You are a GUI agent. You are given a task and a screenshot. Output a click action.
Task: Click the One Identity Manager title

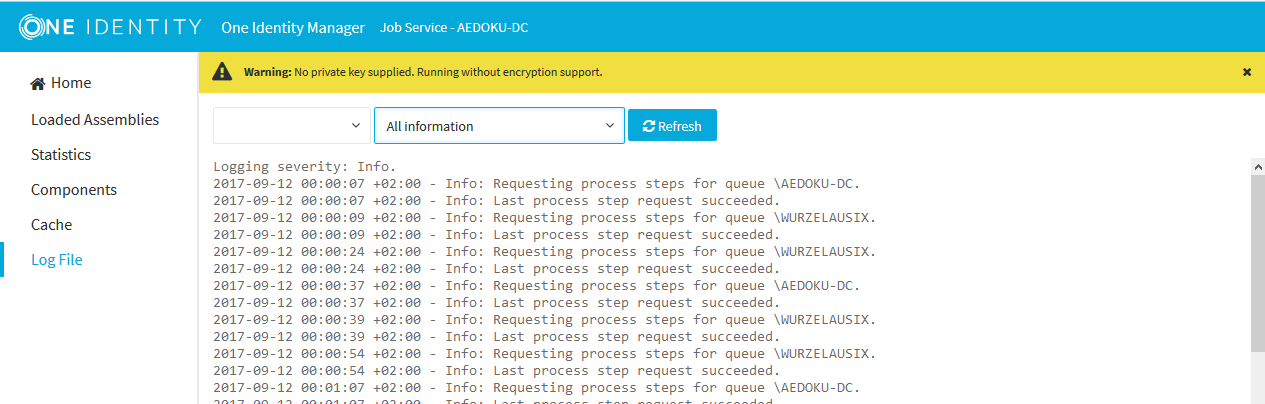click(x=293, y=27)
